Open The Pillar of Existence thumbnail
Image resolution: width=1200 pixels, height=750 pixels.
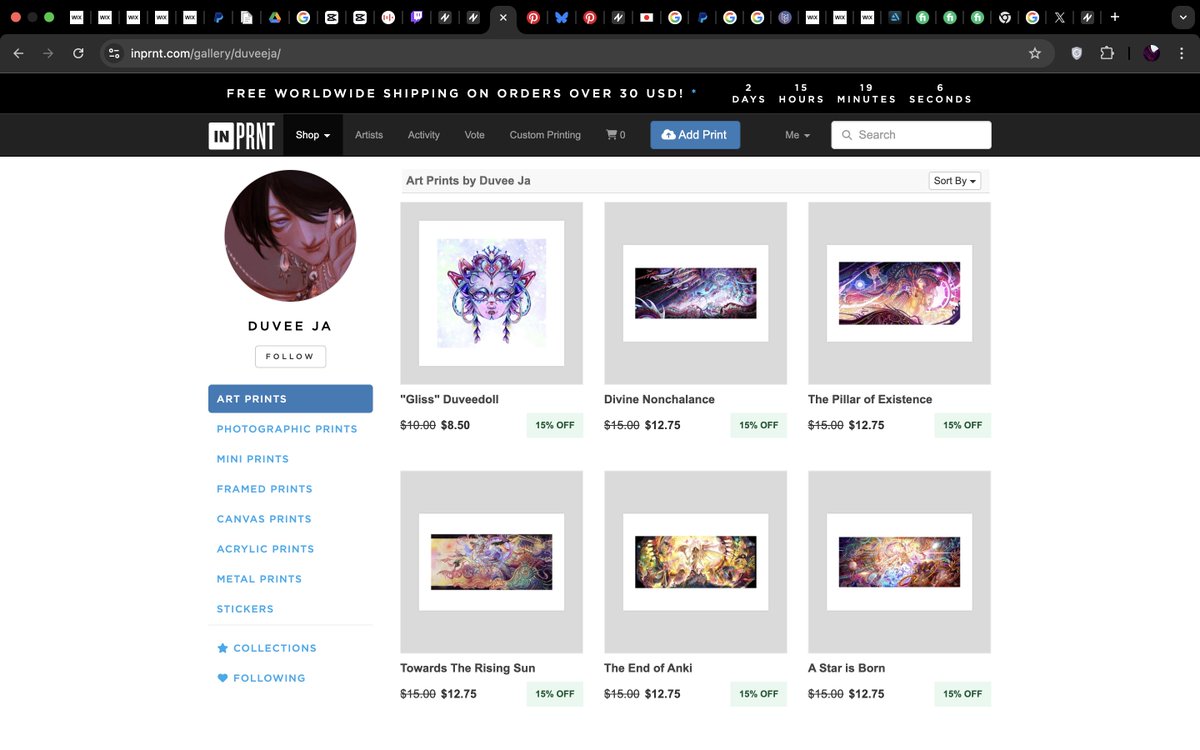pos(899,293)
